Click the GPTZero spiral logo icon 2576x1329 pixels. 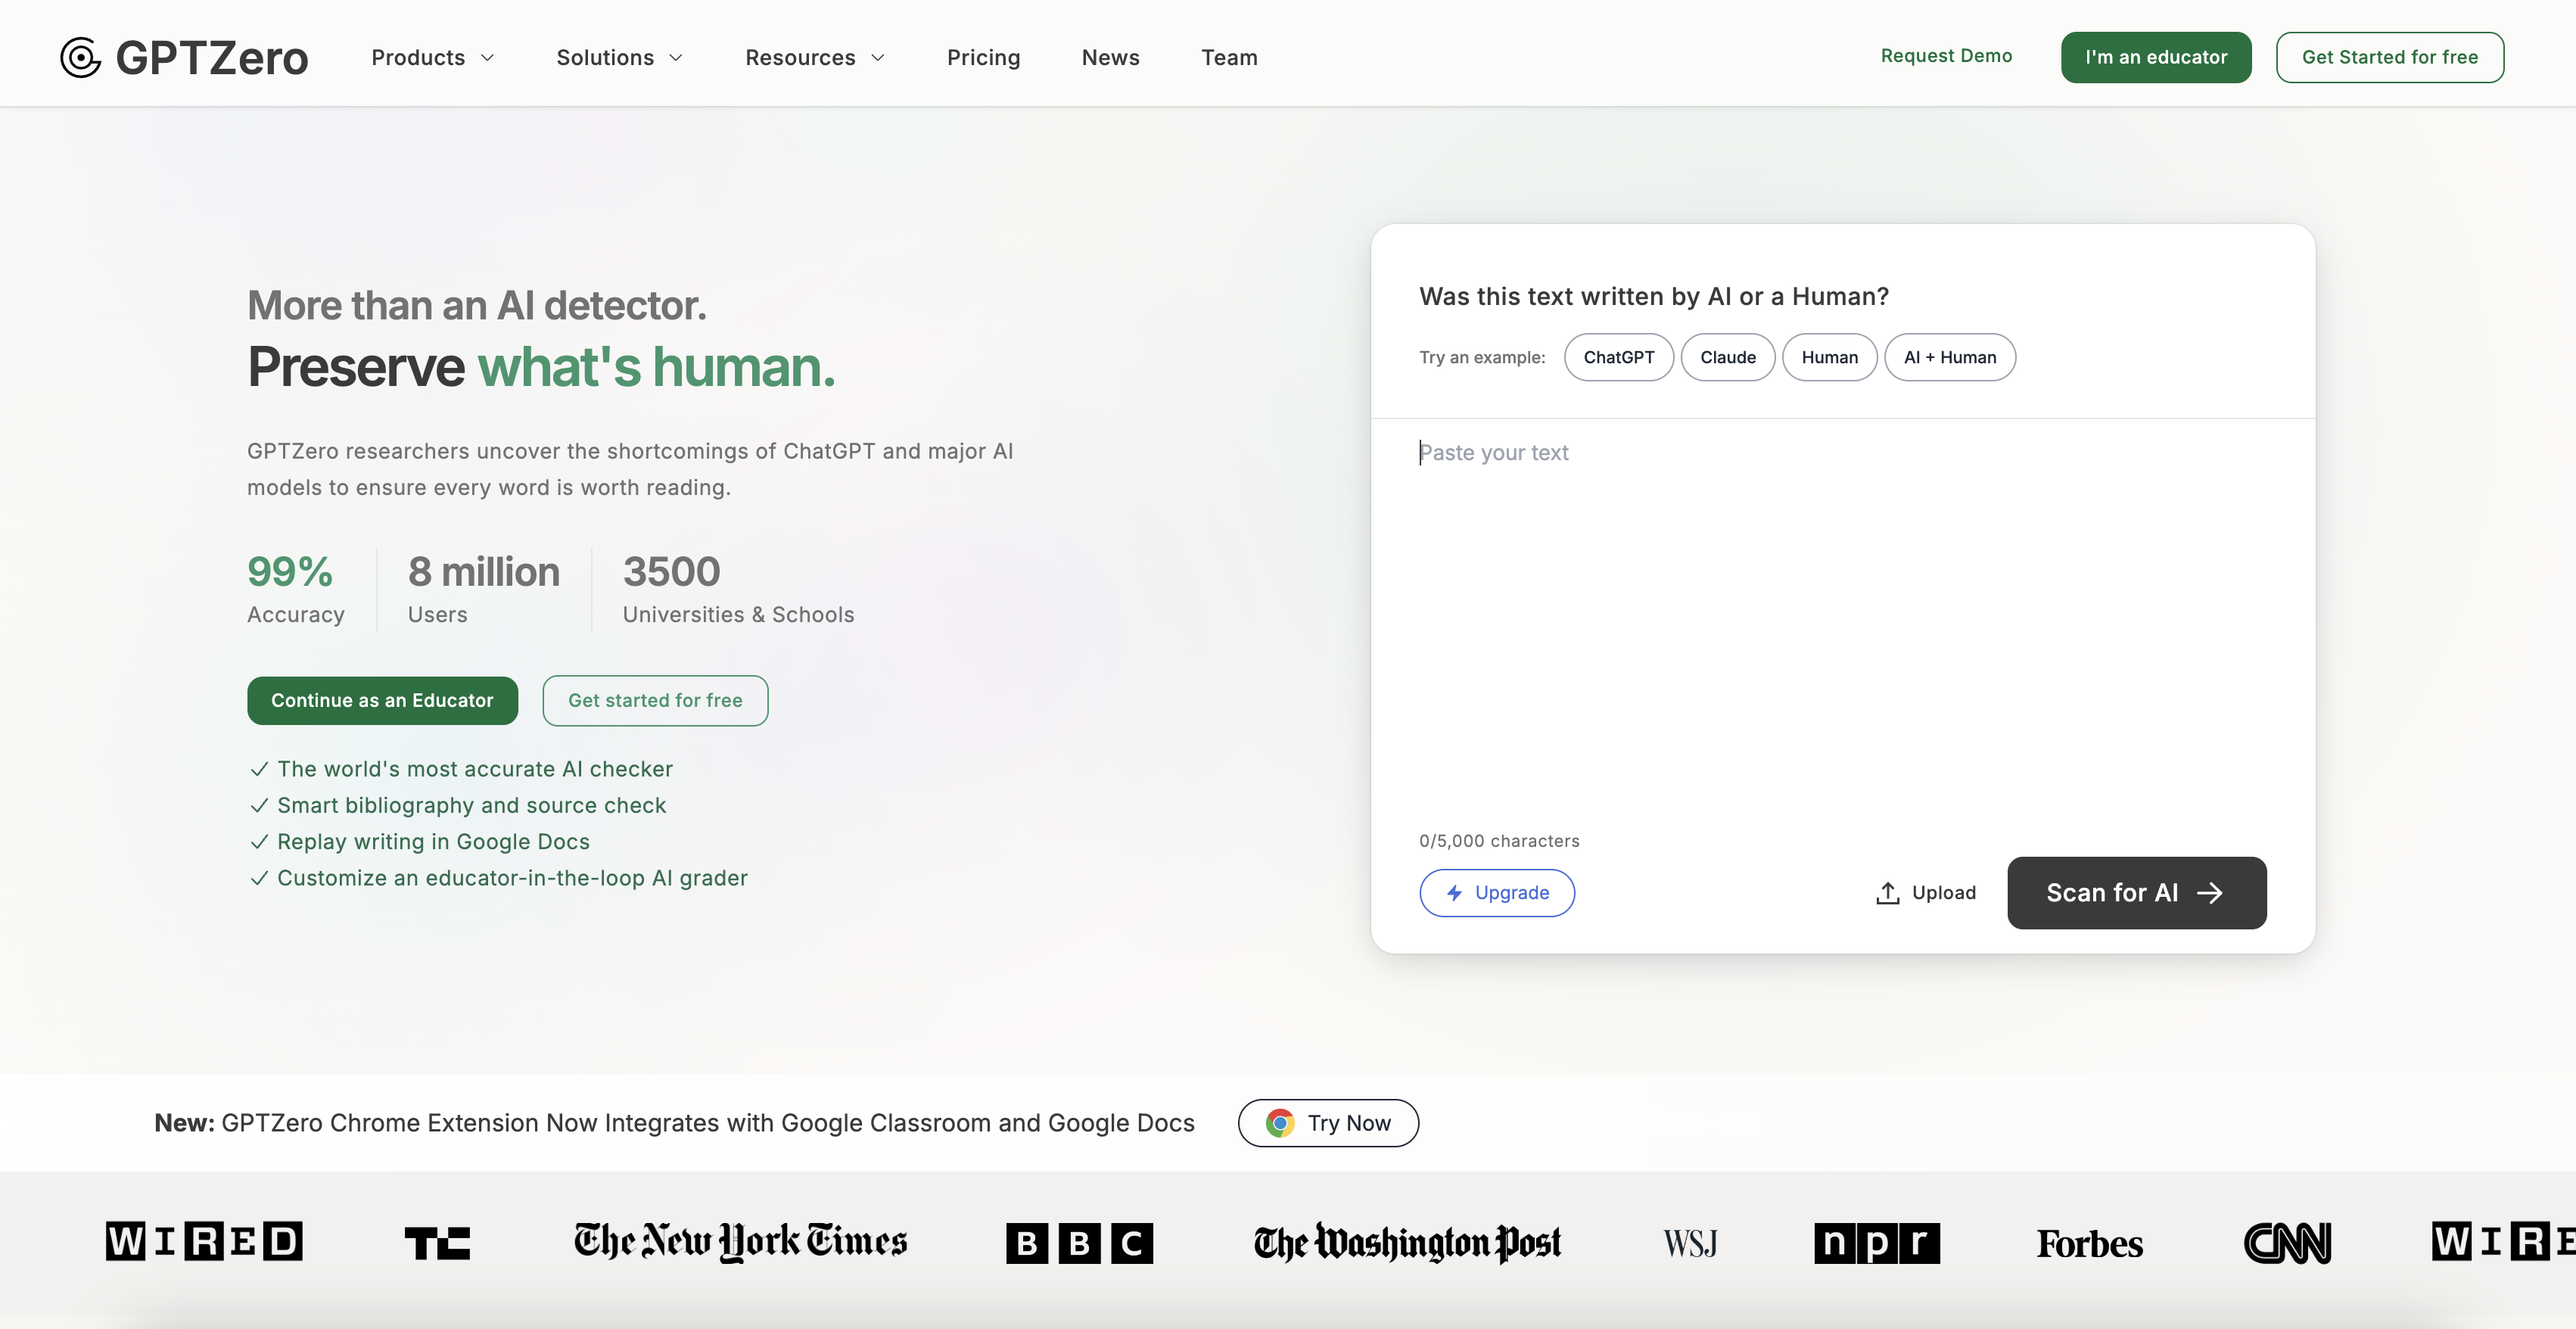[x=81, y=57]
